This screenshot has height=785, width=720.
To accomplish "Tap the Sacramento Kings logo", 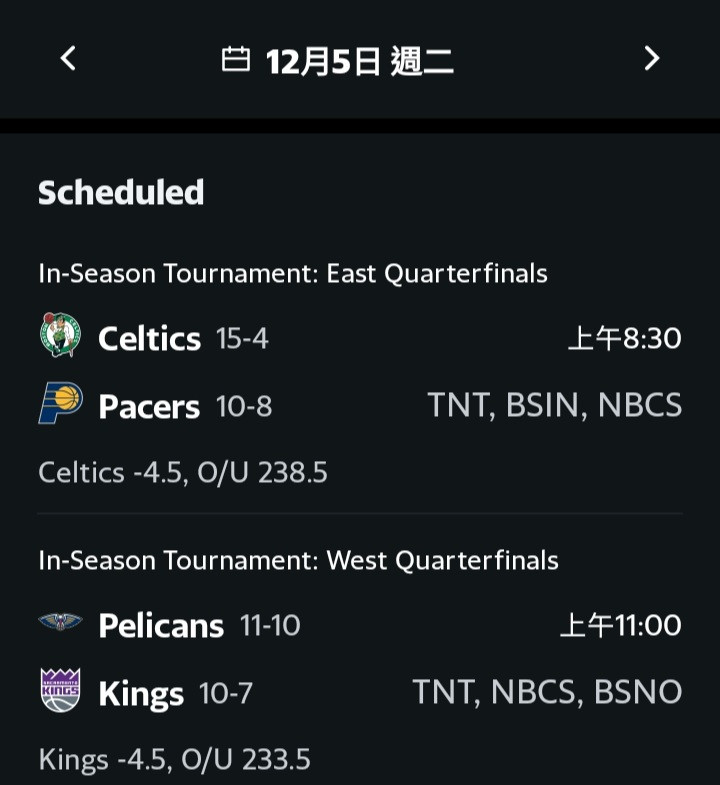I will click(61, 690).
